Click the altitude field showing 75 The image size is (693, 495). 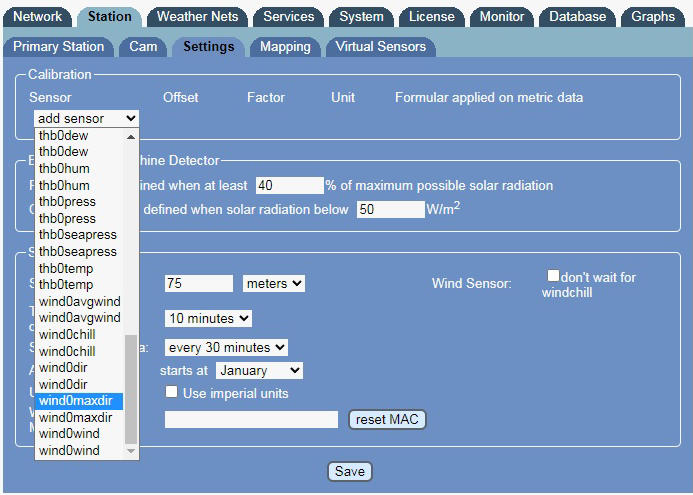click(x=199, y=283)
